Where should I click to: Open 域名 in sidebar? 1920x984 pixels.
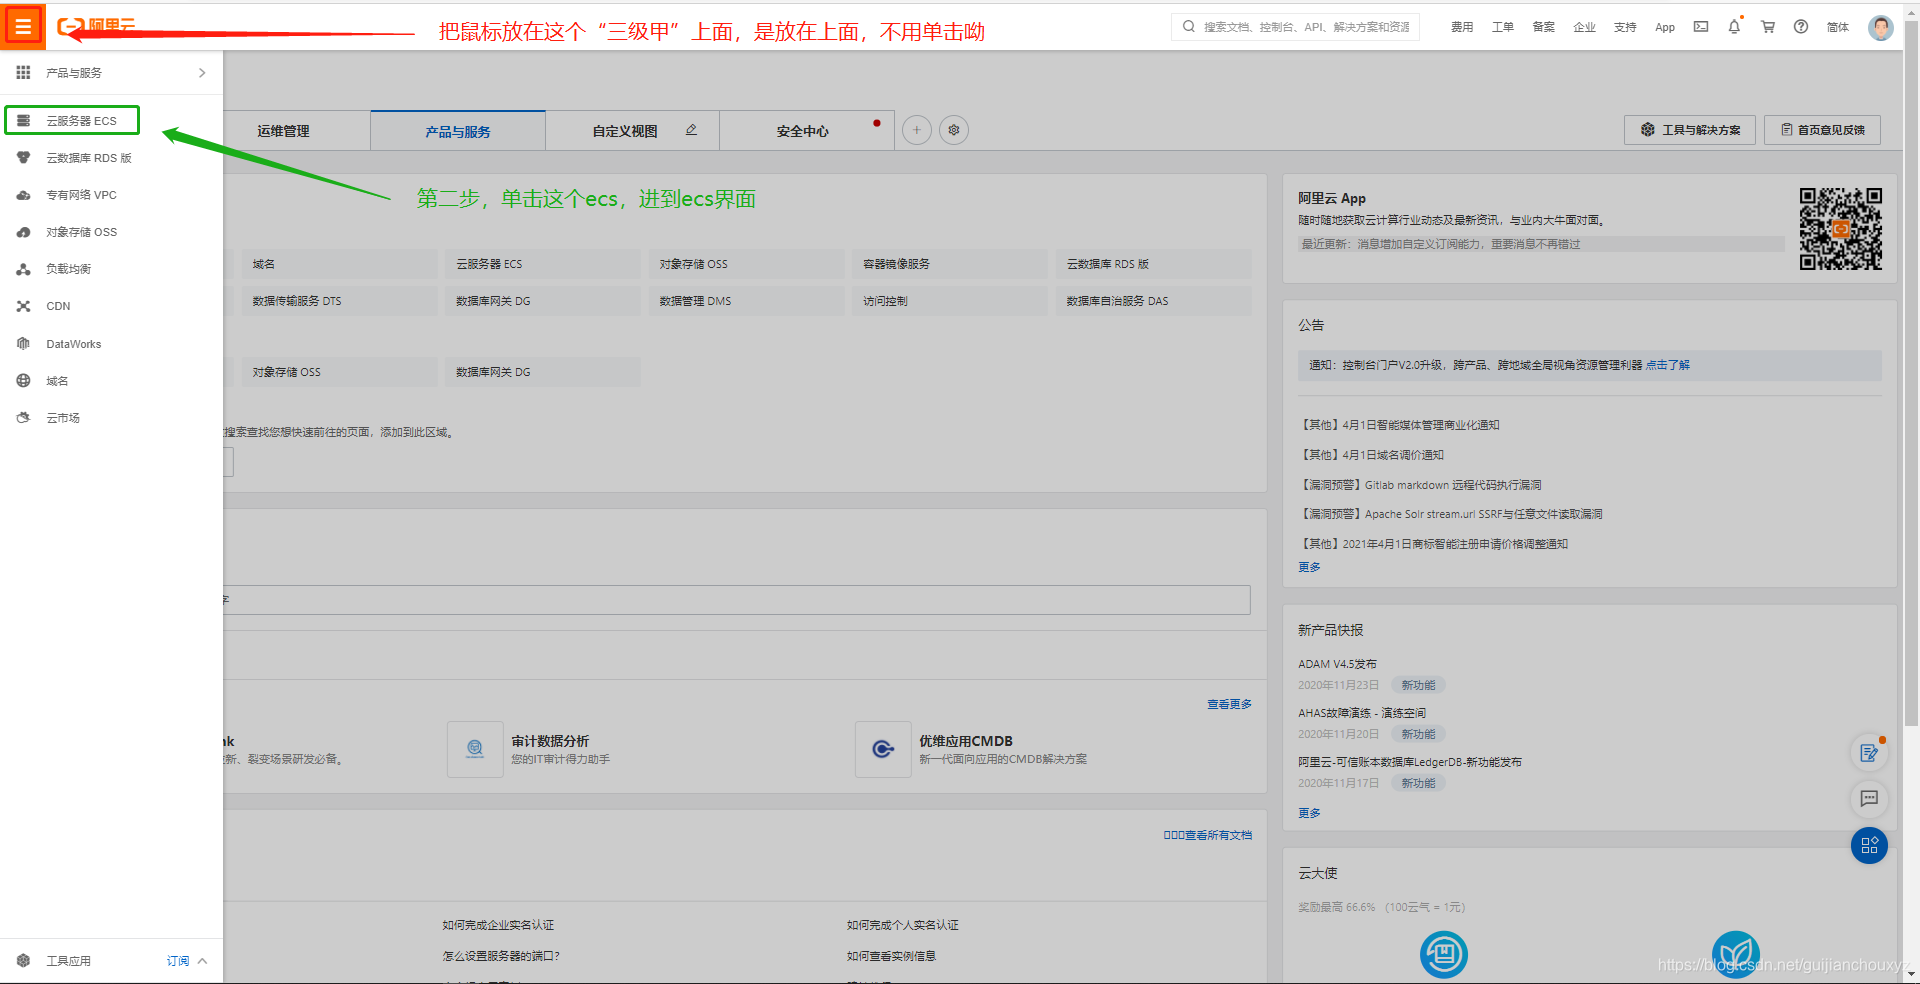click(57, 381)
